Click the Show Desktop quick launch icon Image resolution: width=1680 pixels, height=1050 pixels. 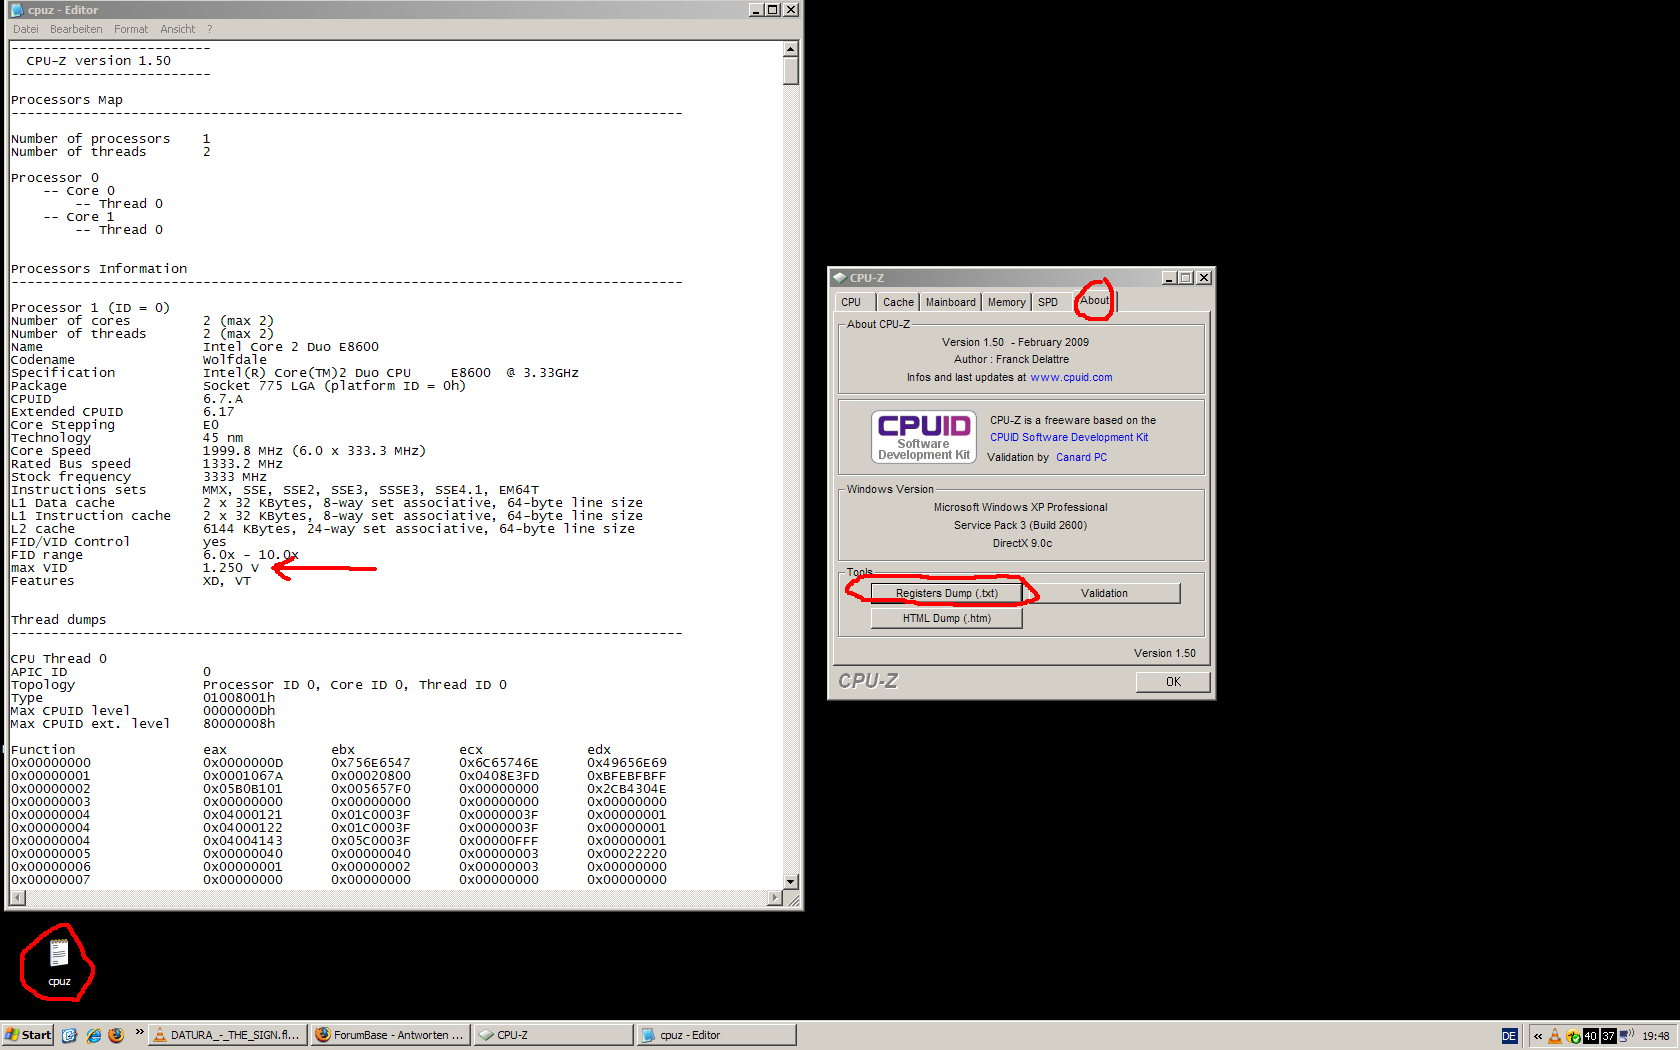tap(69, 1035)
